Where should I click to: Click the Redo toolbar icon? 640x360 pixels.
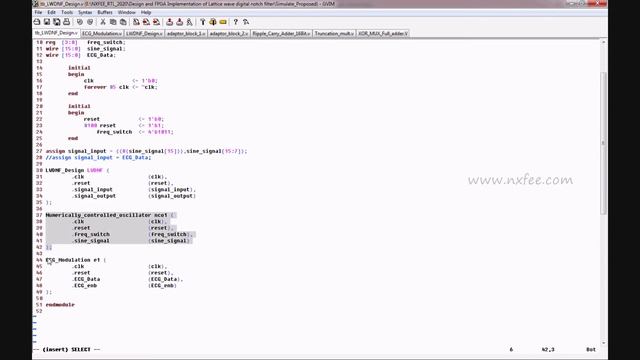point(90,22)
